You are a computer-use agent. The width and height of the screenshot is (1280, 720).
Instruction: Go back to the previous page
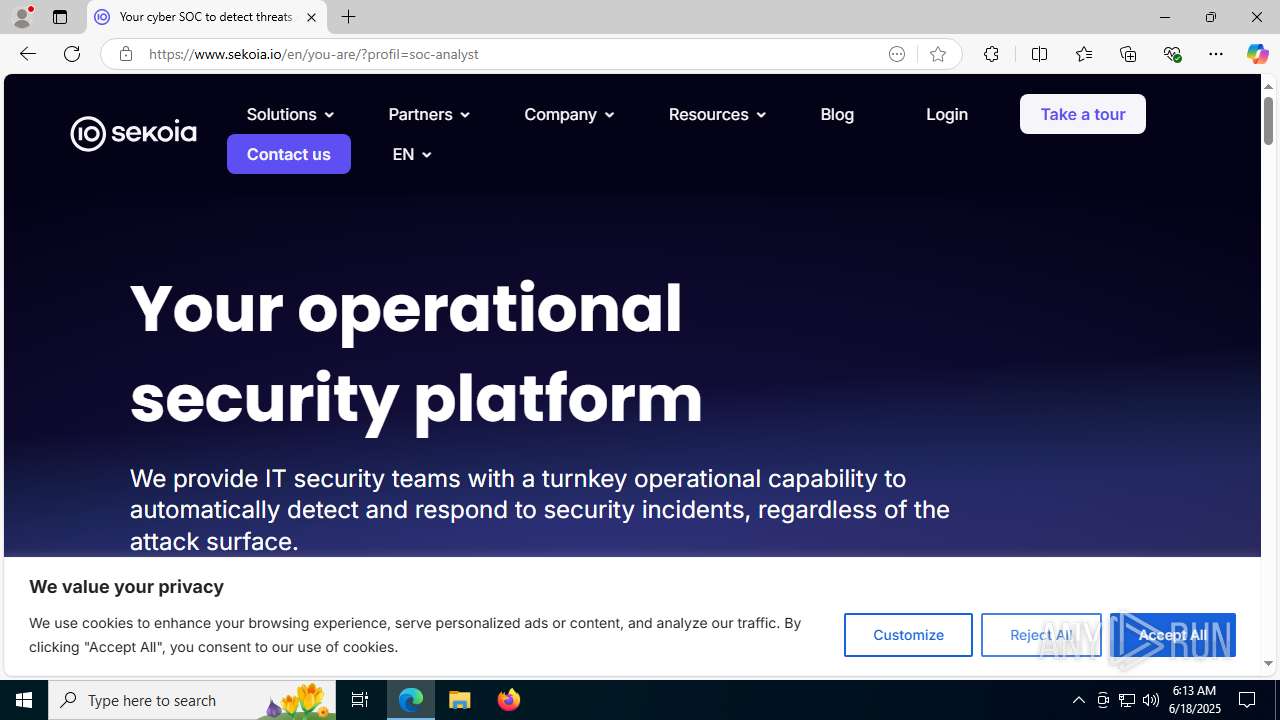pyautogui.click(x=27, y=54)
